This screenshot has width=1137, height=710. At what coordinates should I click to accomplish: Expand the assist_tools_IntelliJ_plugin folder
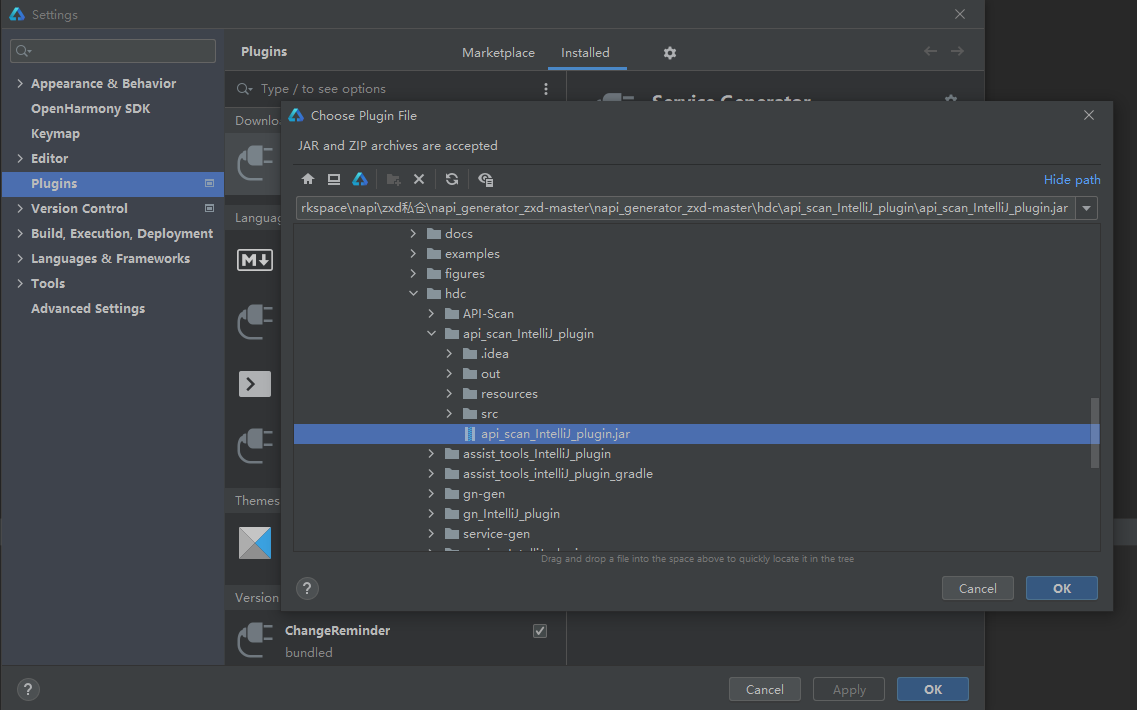click(431, 454)
